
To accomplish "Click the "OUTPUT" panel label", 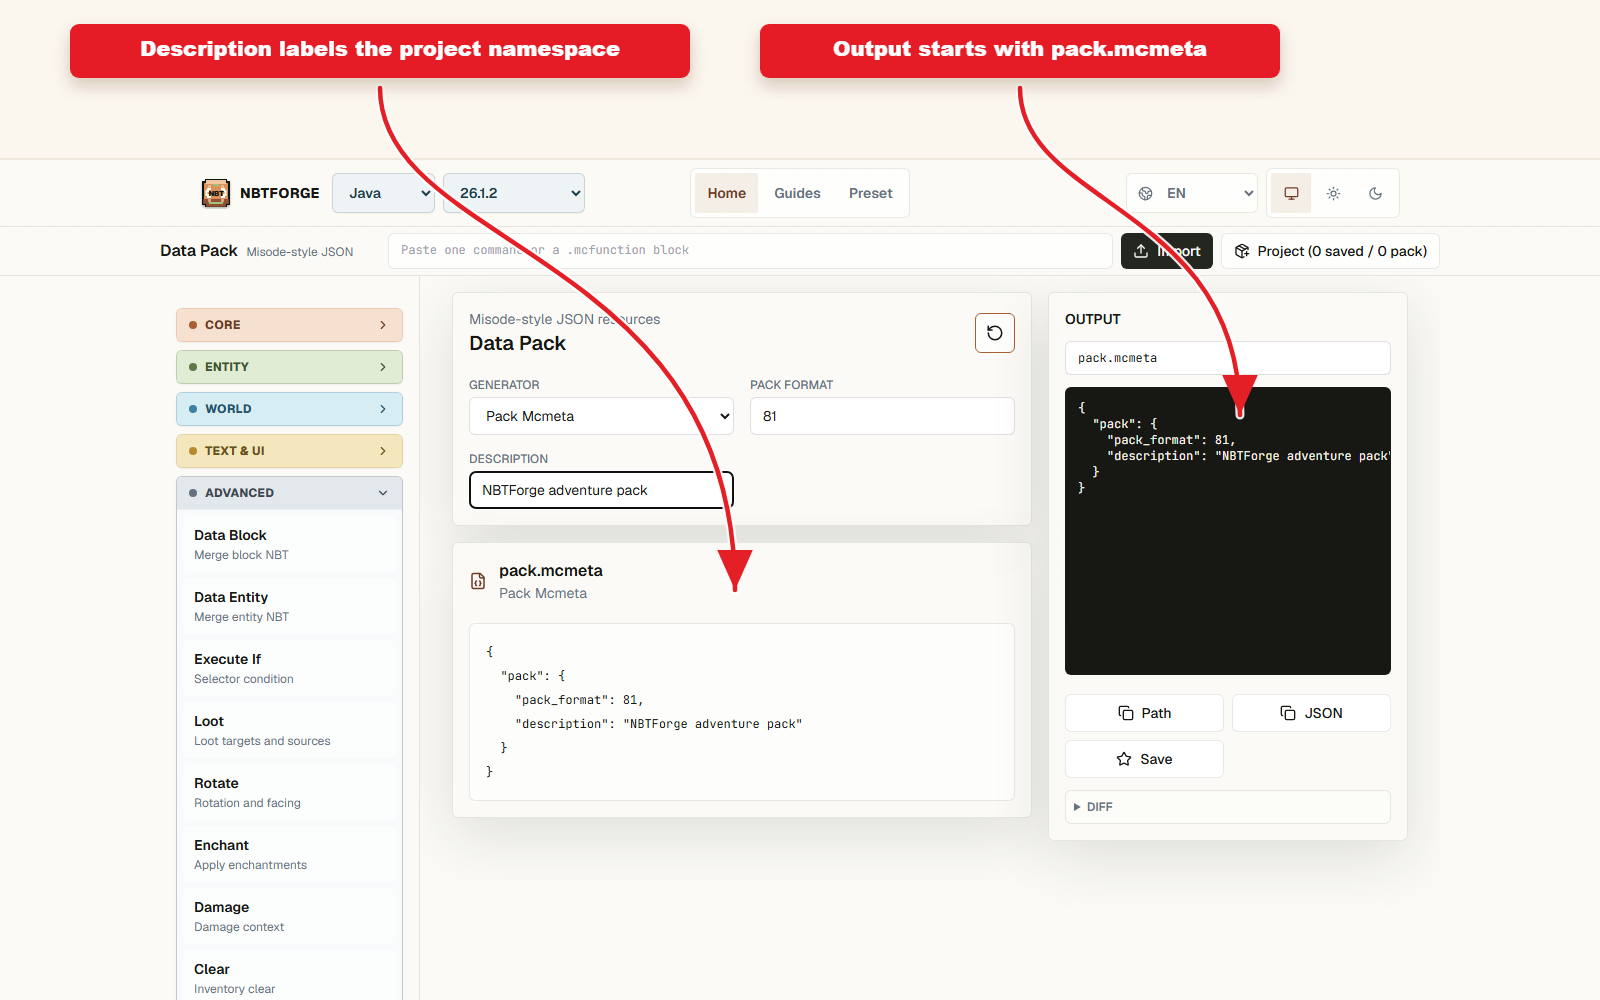I will tap(1093, 319).
